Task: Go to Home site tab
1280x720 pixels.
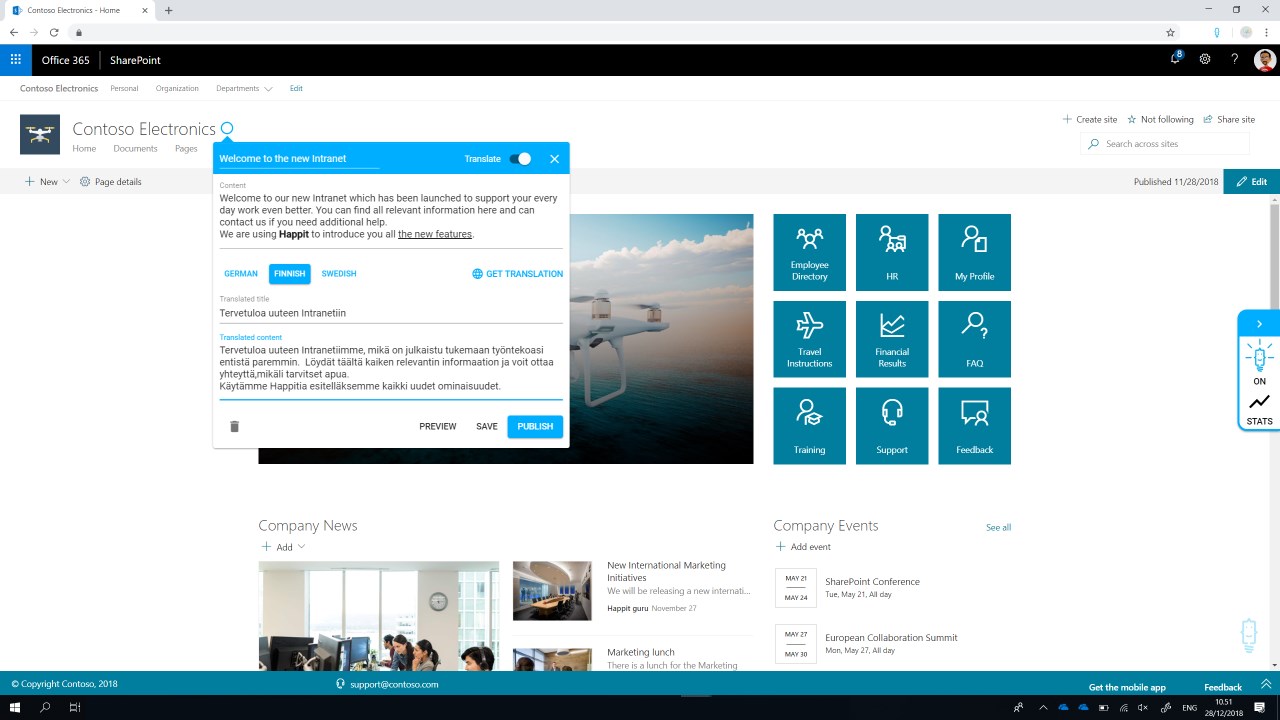Action: coord(84,148)
